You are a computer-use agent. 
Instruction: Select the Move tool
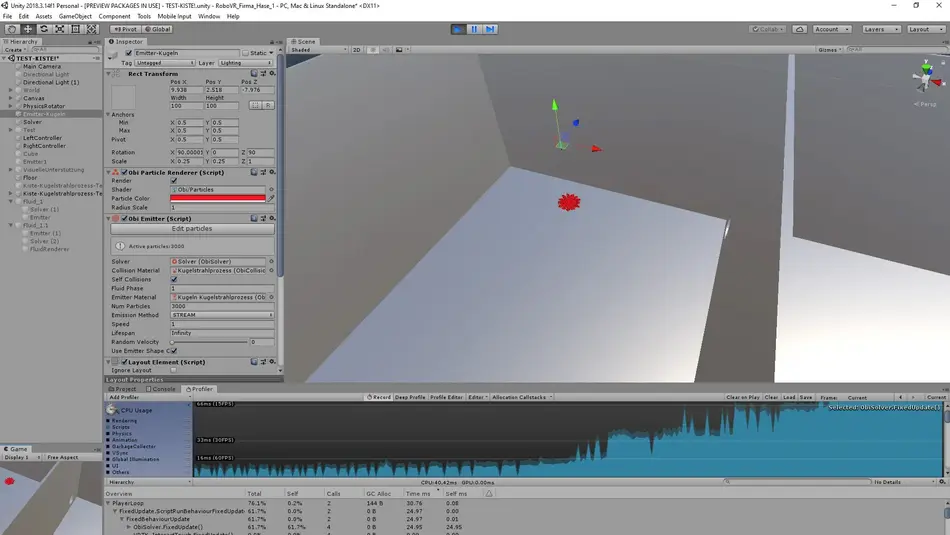click(28, 29)
